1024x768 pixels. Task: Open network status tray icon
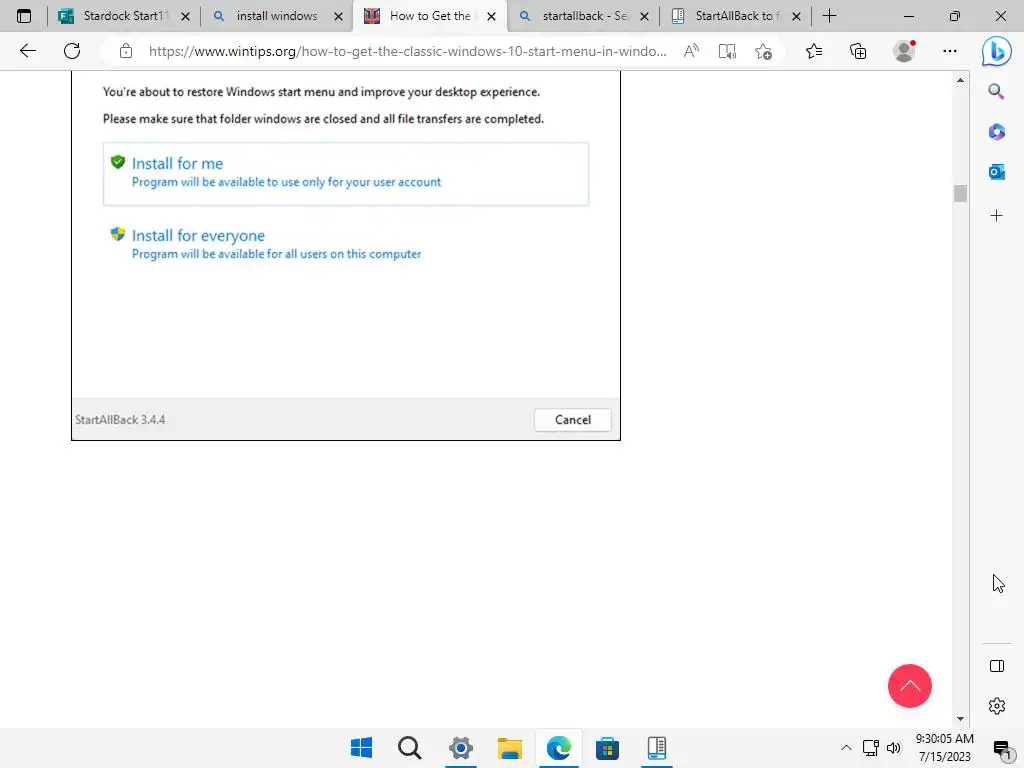(x=871, y=748)
